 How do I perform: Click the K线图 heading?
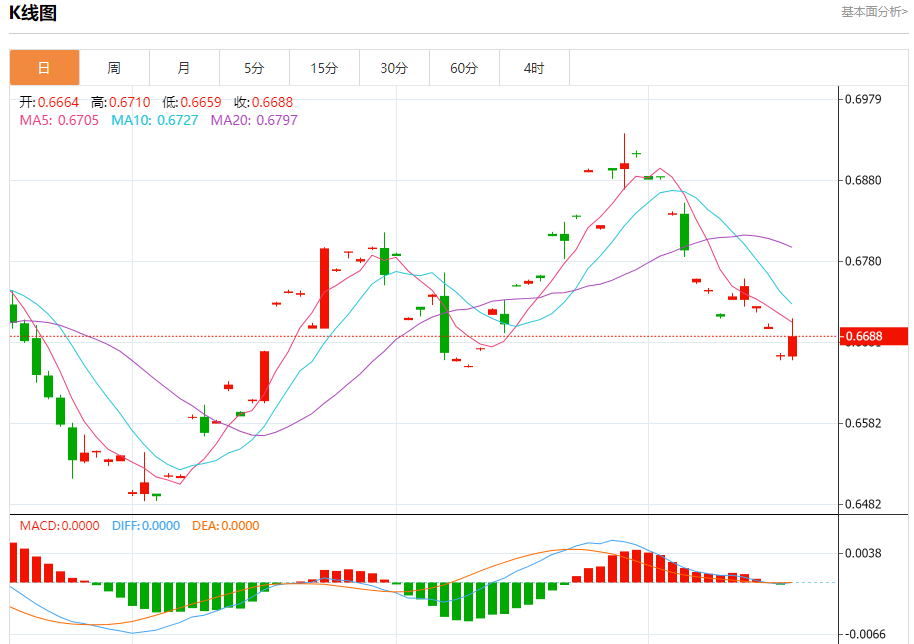tap(33, 13)
